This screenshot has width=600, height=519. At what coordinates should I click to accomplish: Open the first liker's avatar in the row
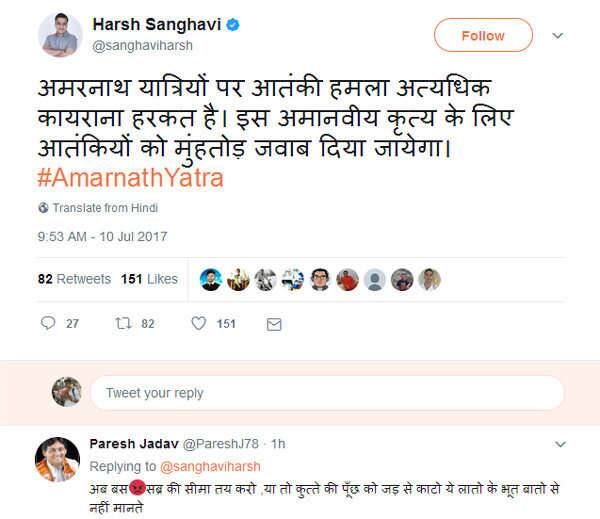(x=211, y=280)
